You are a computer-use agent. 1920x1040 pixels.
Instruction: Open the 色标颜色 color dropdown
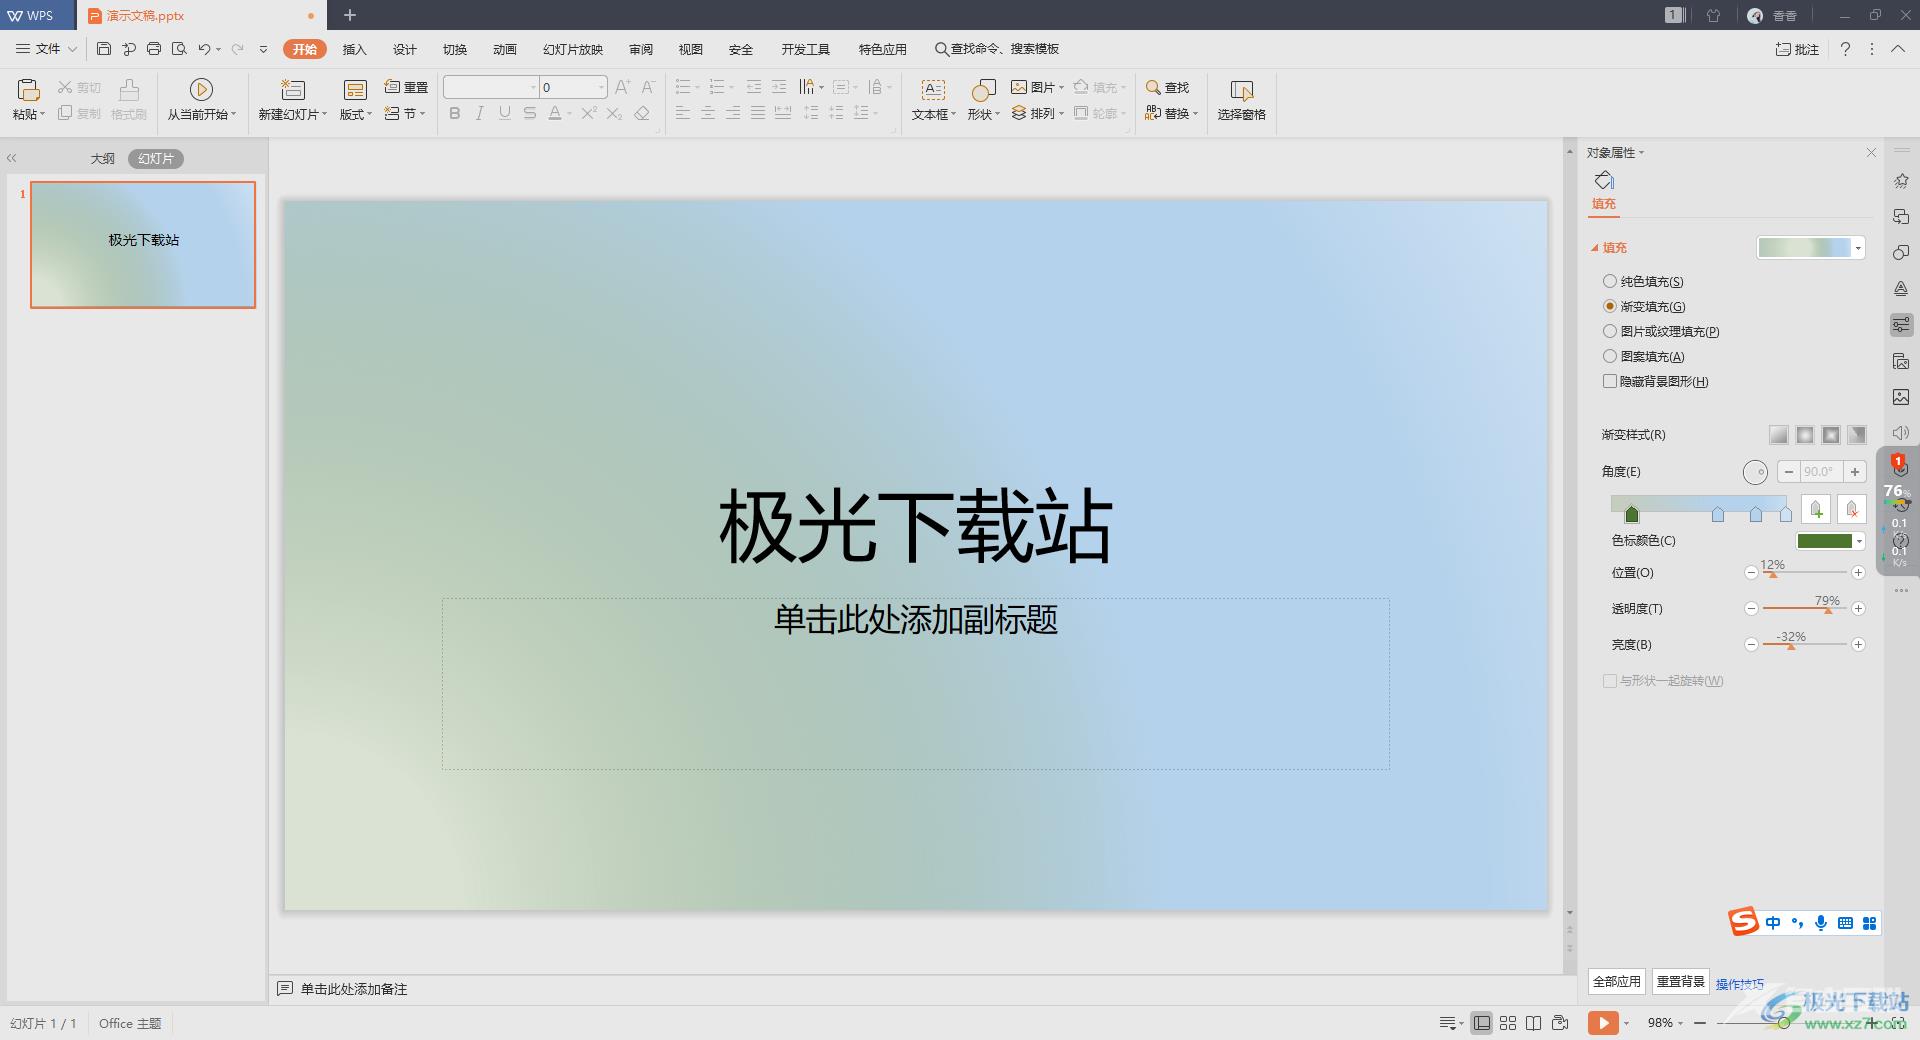[1859, 541]
